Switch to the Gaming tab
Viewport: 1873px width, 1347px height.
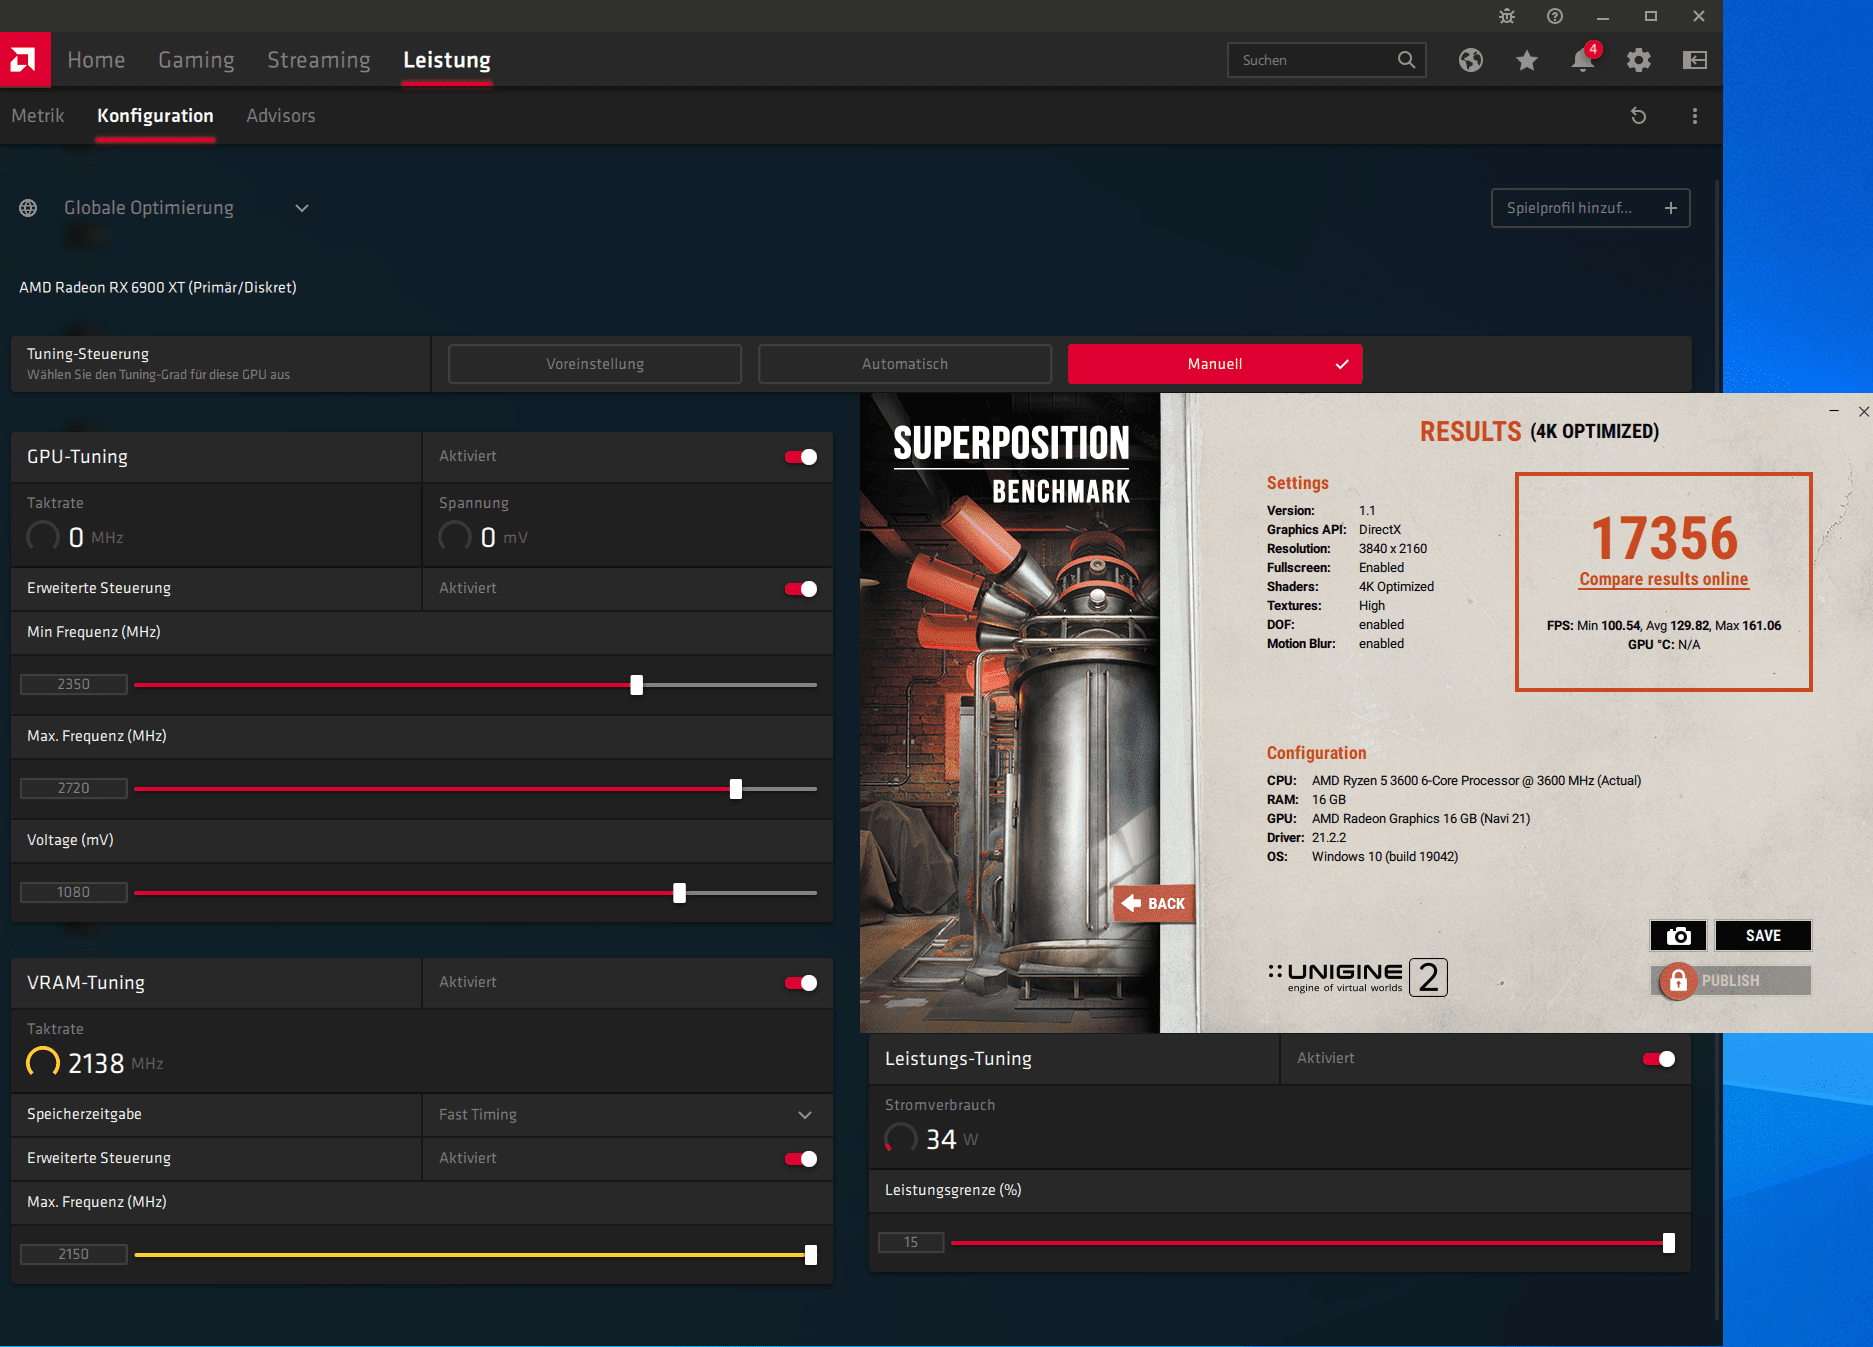click(x=196, y=60)
